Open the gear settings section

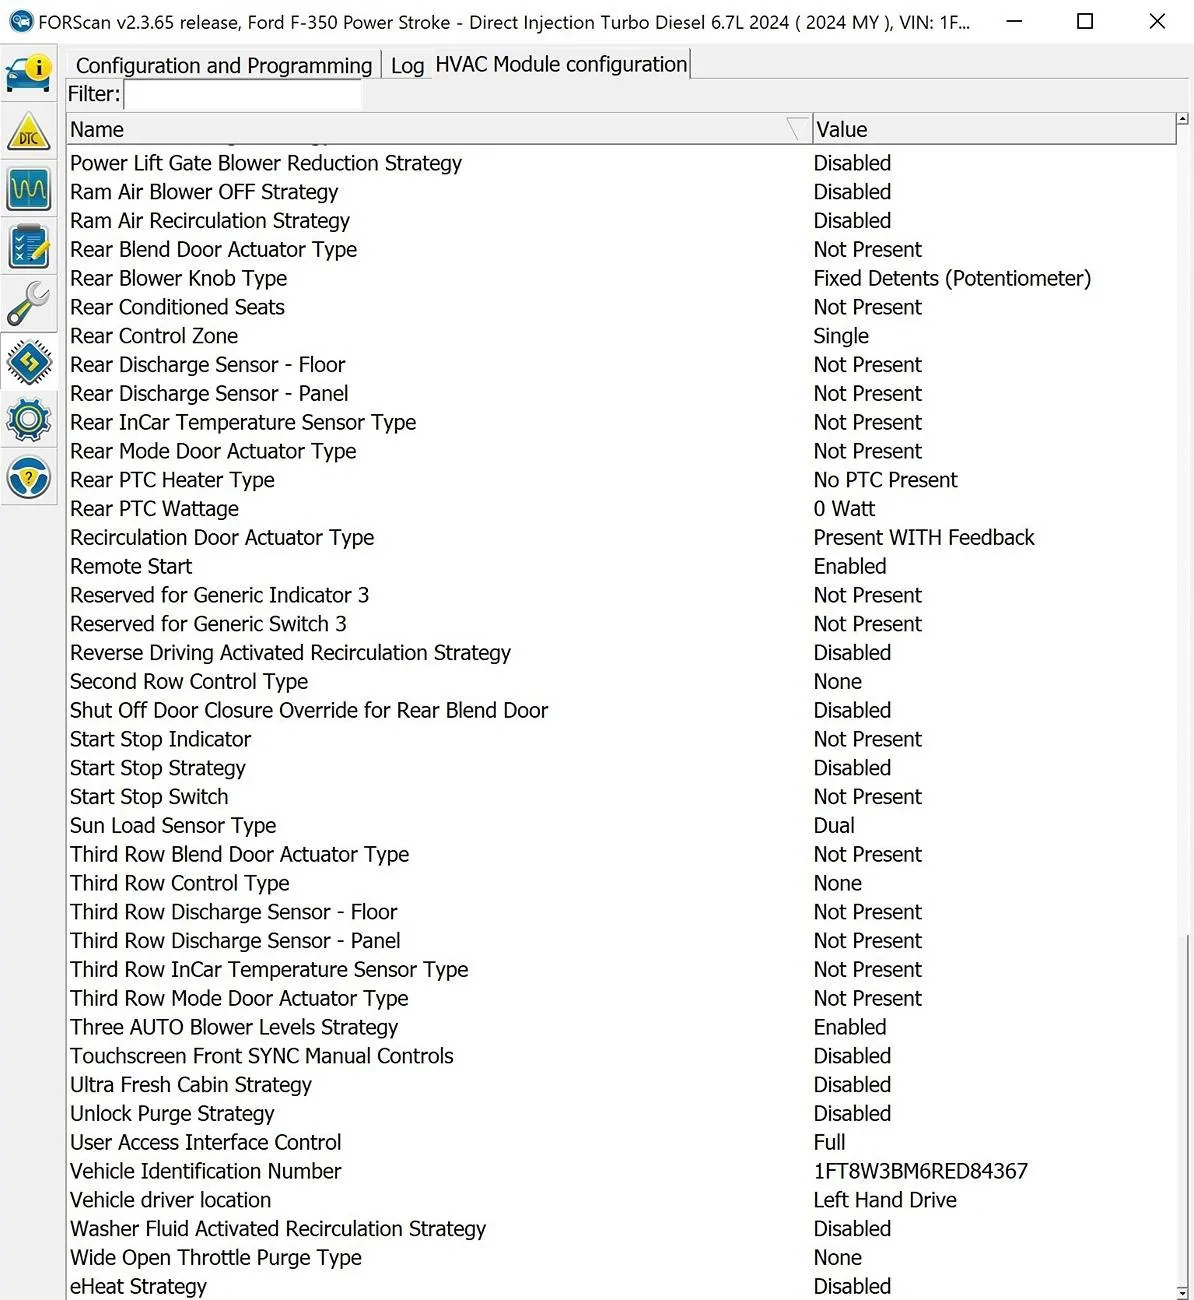29,419
